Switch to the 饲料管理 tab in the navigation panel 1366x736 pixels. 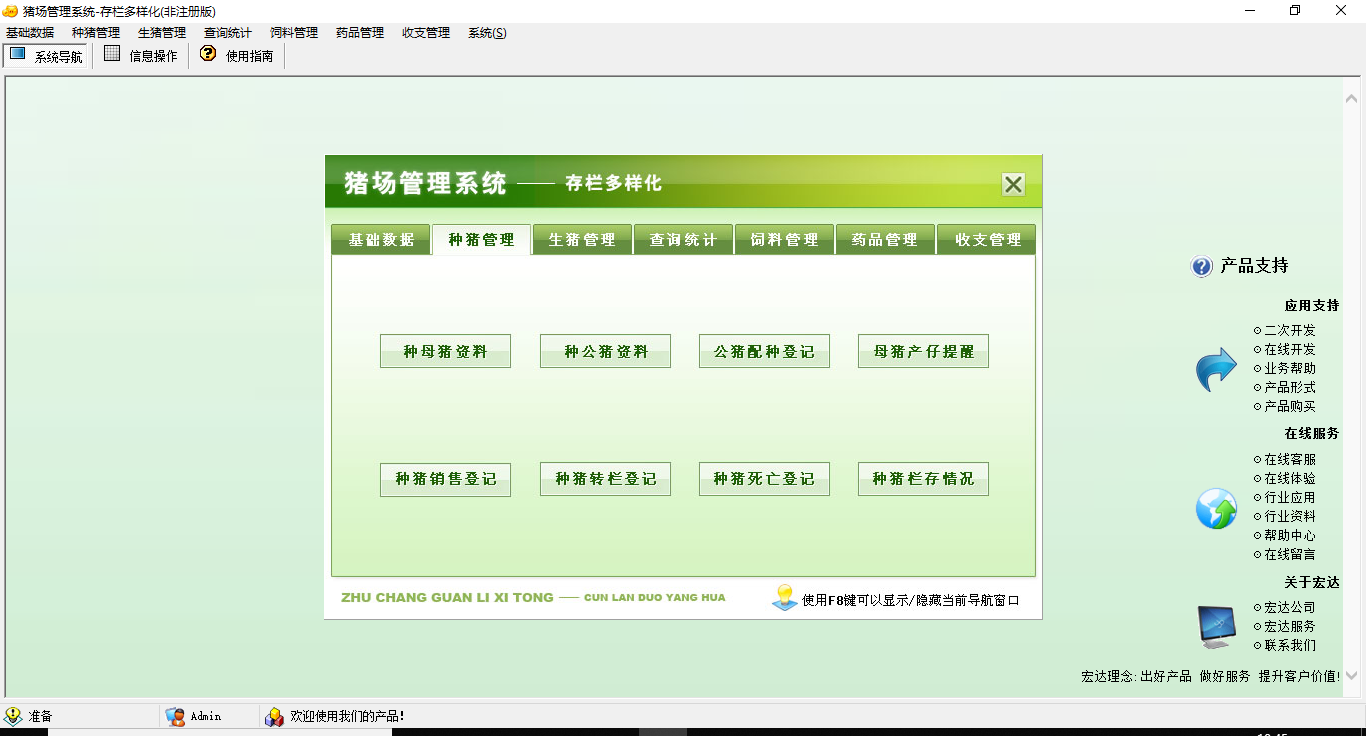tap(785, 240)
